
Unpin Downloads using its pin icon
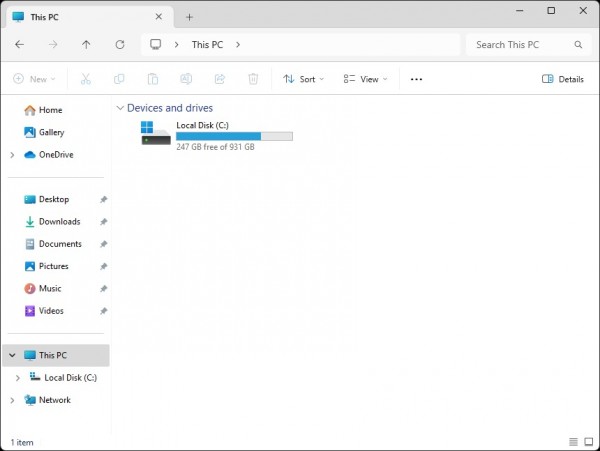click(x=103, y=221)
